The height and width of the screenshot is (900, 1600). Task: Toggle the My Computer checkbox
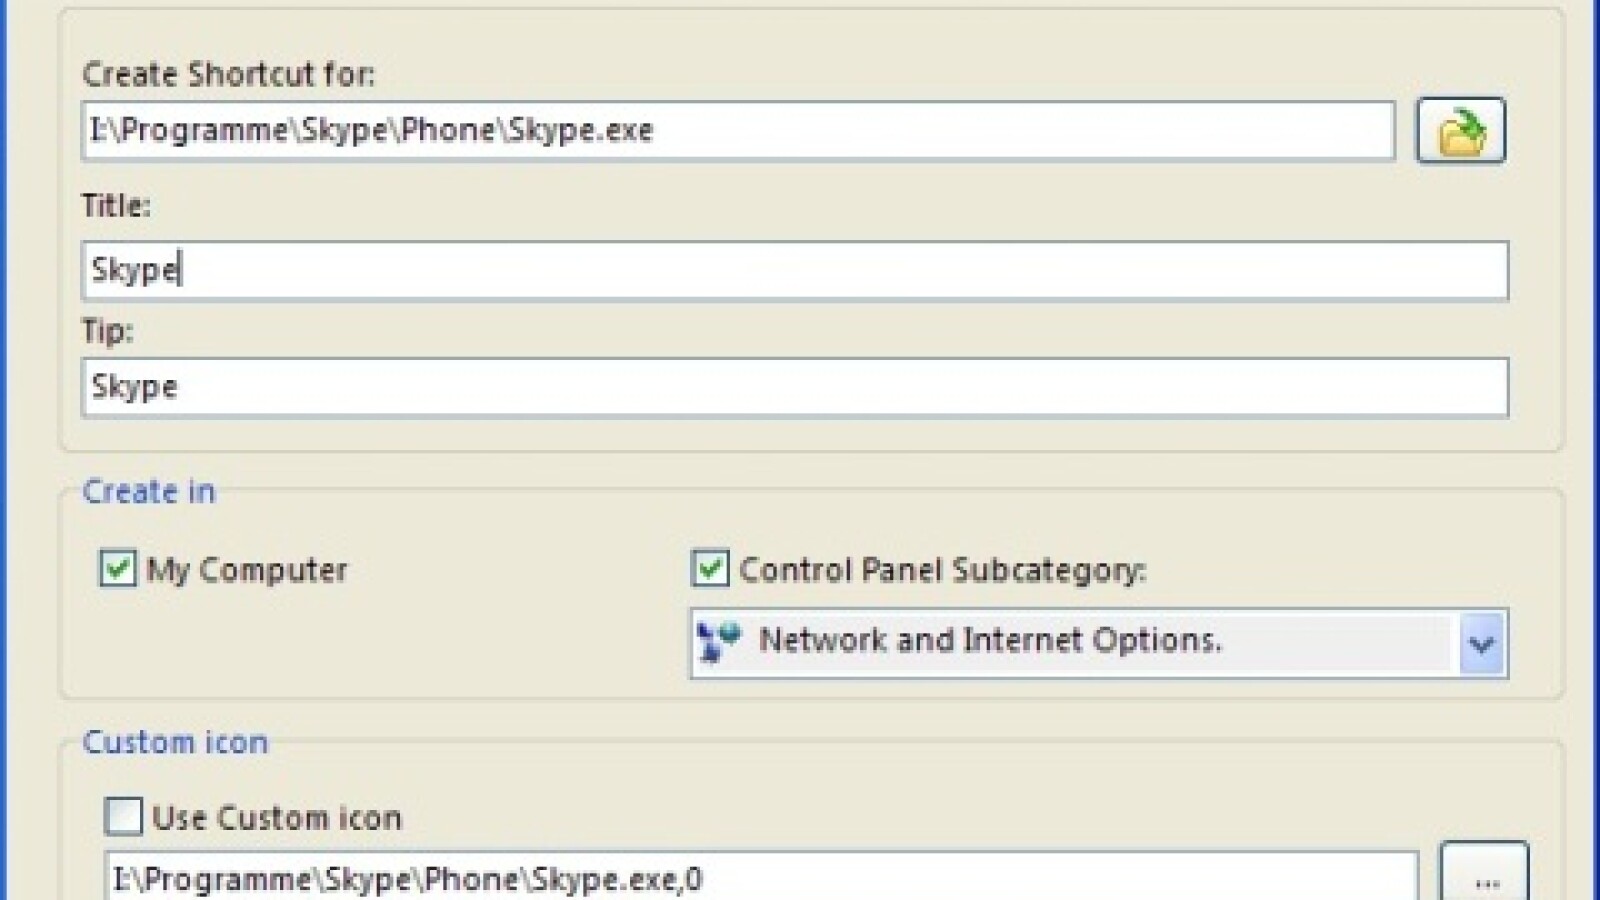click(x=118, y=569)
